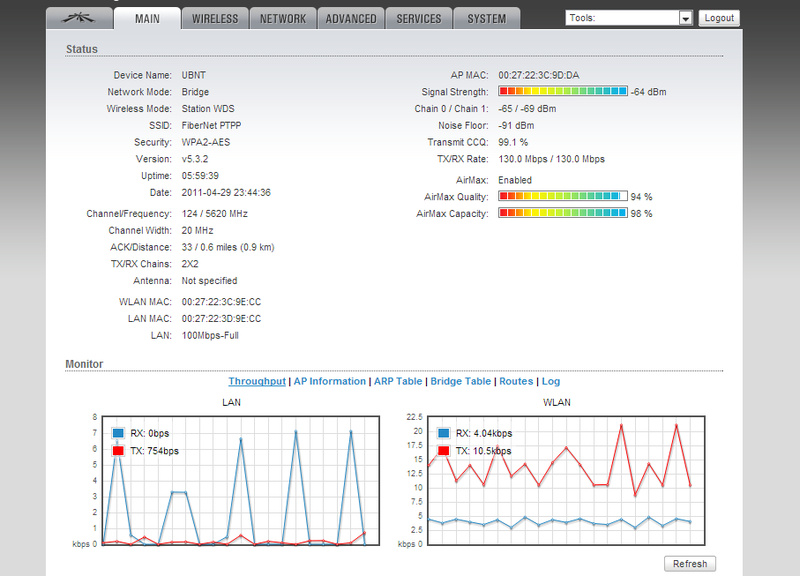Open the SYSTEM tab
Viewport: 800px width, 576px height.
487,18
